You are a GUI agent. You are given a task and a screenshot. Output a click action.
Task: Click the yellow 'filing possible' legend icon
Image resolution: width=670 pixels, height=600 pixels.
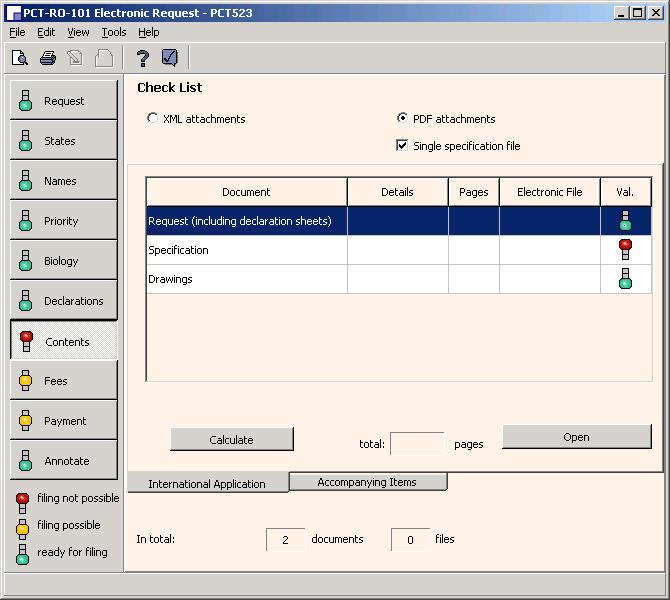coord(22,529)
